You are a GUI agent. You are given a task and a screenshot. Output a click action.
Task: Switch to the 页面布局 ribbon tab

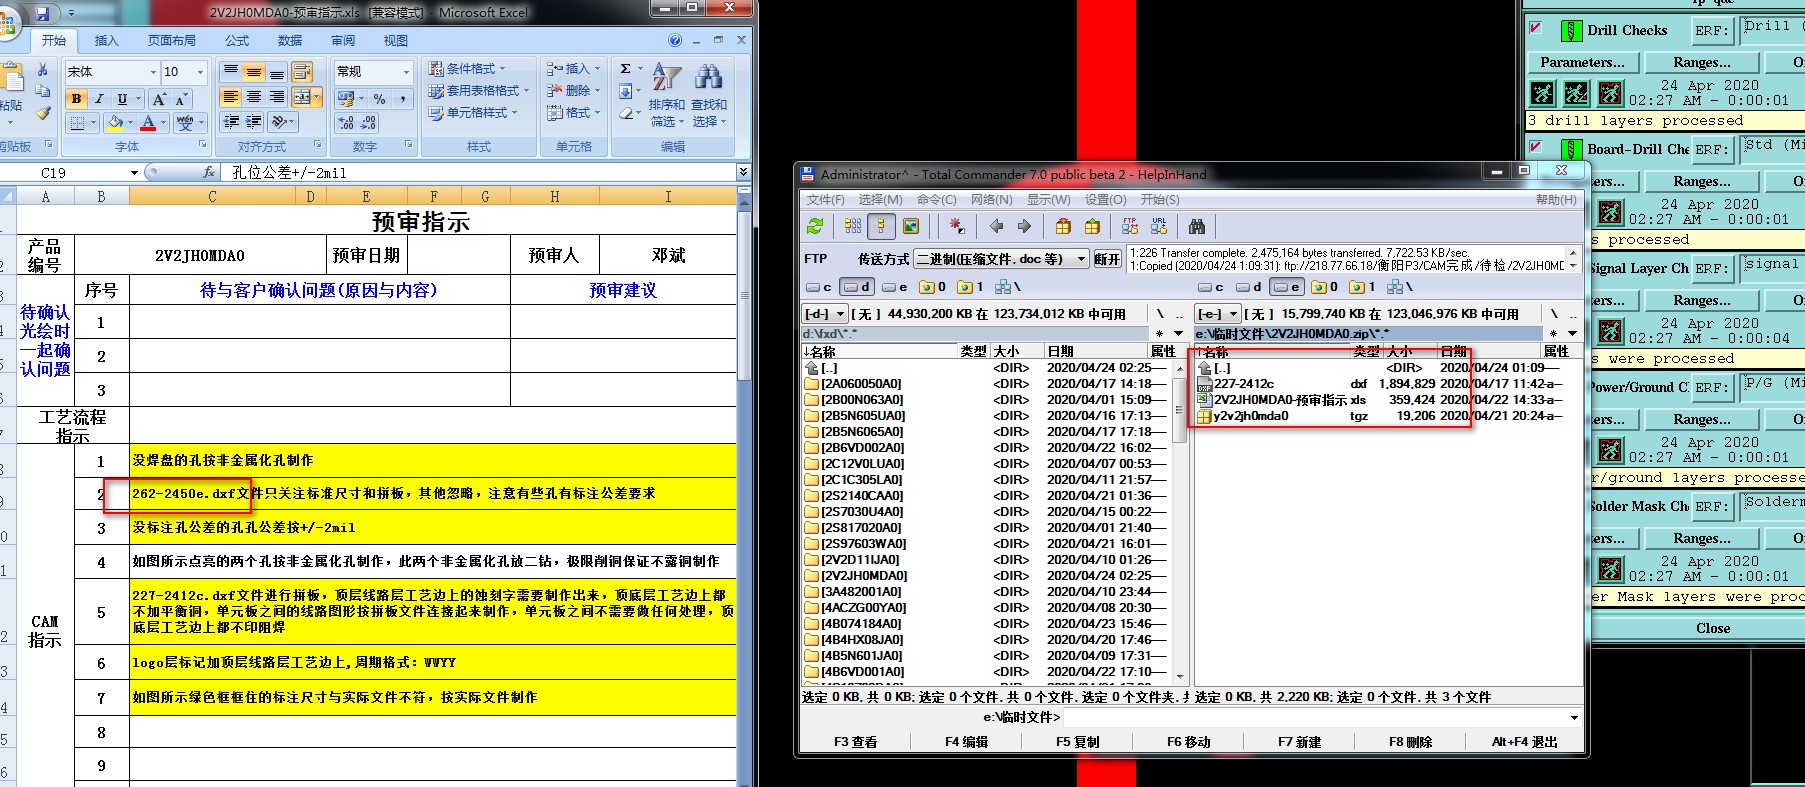172,41
